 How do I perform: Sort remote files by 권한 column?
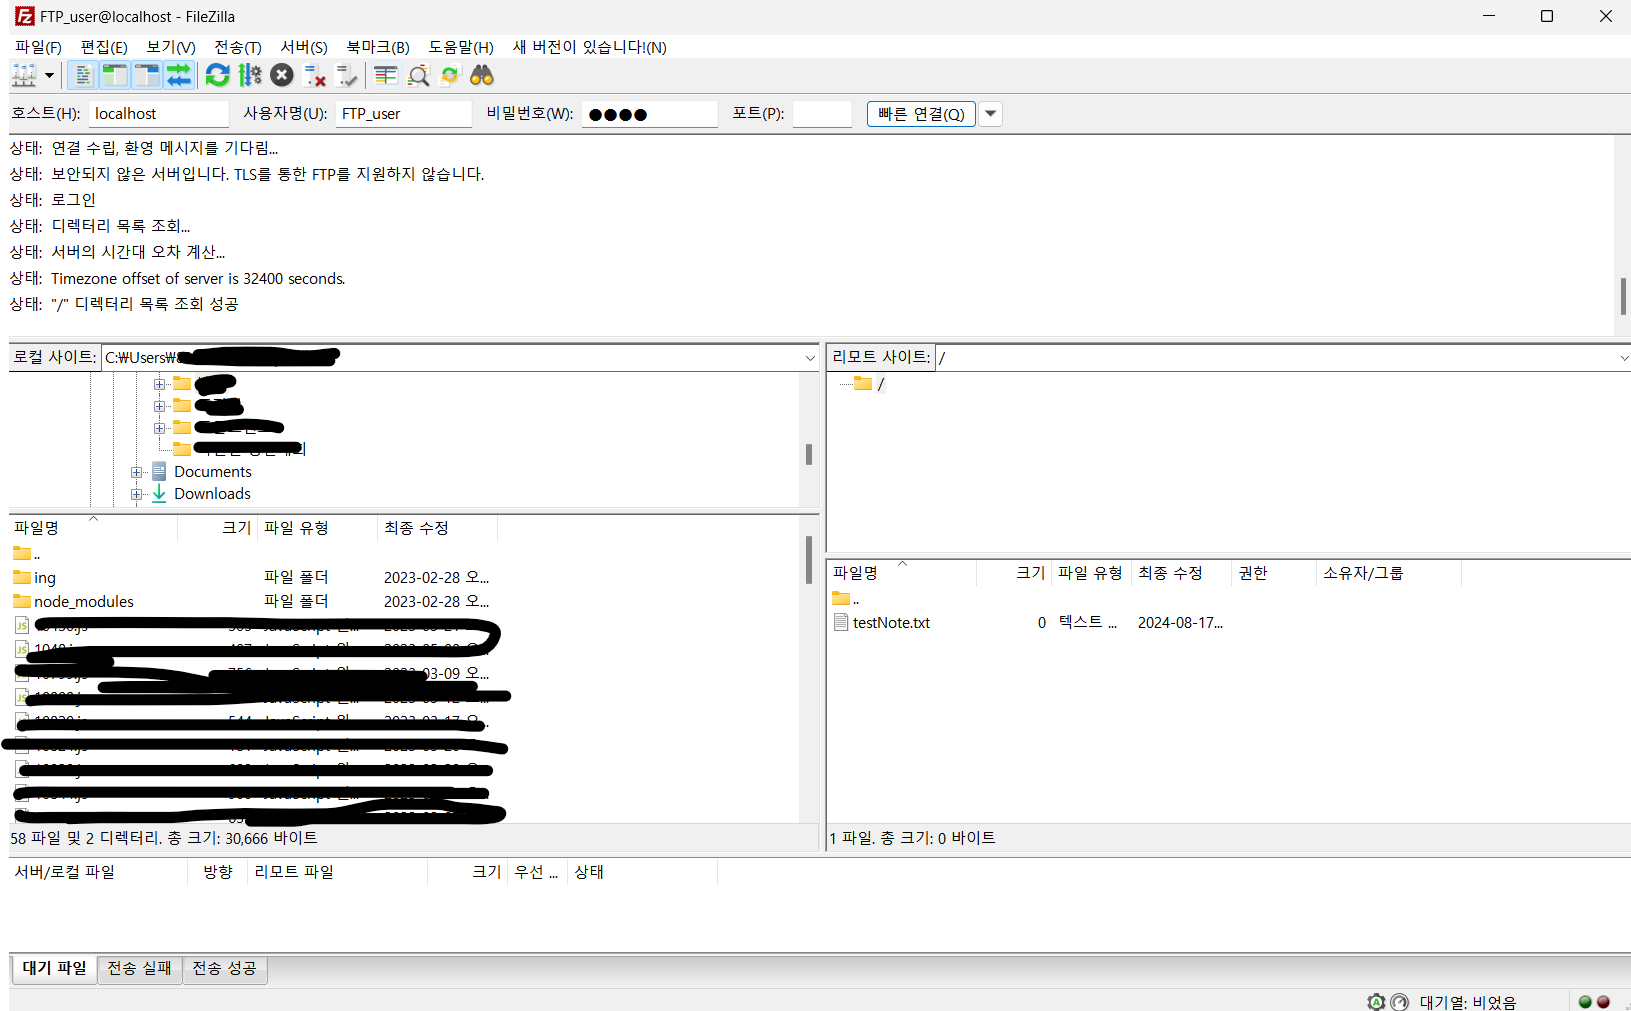click(1274, 573)
